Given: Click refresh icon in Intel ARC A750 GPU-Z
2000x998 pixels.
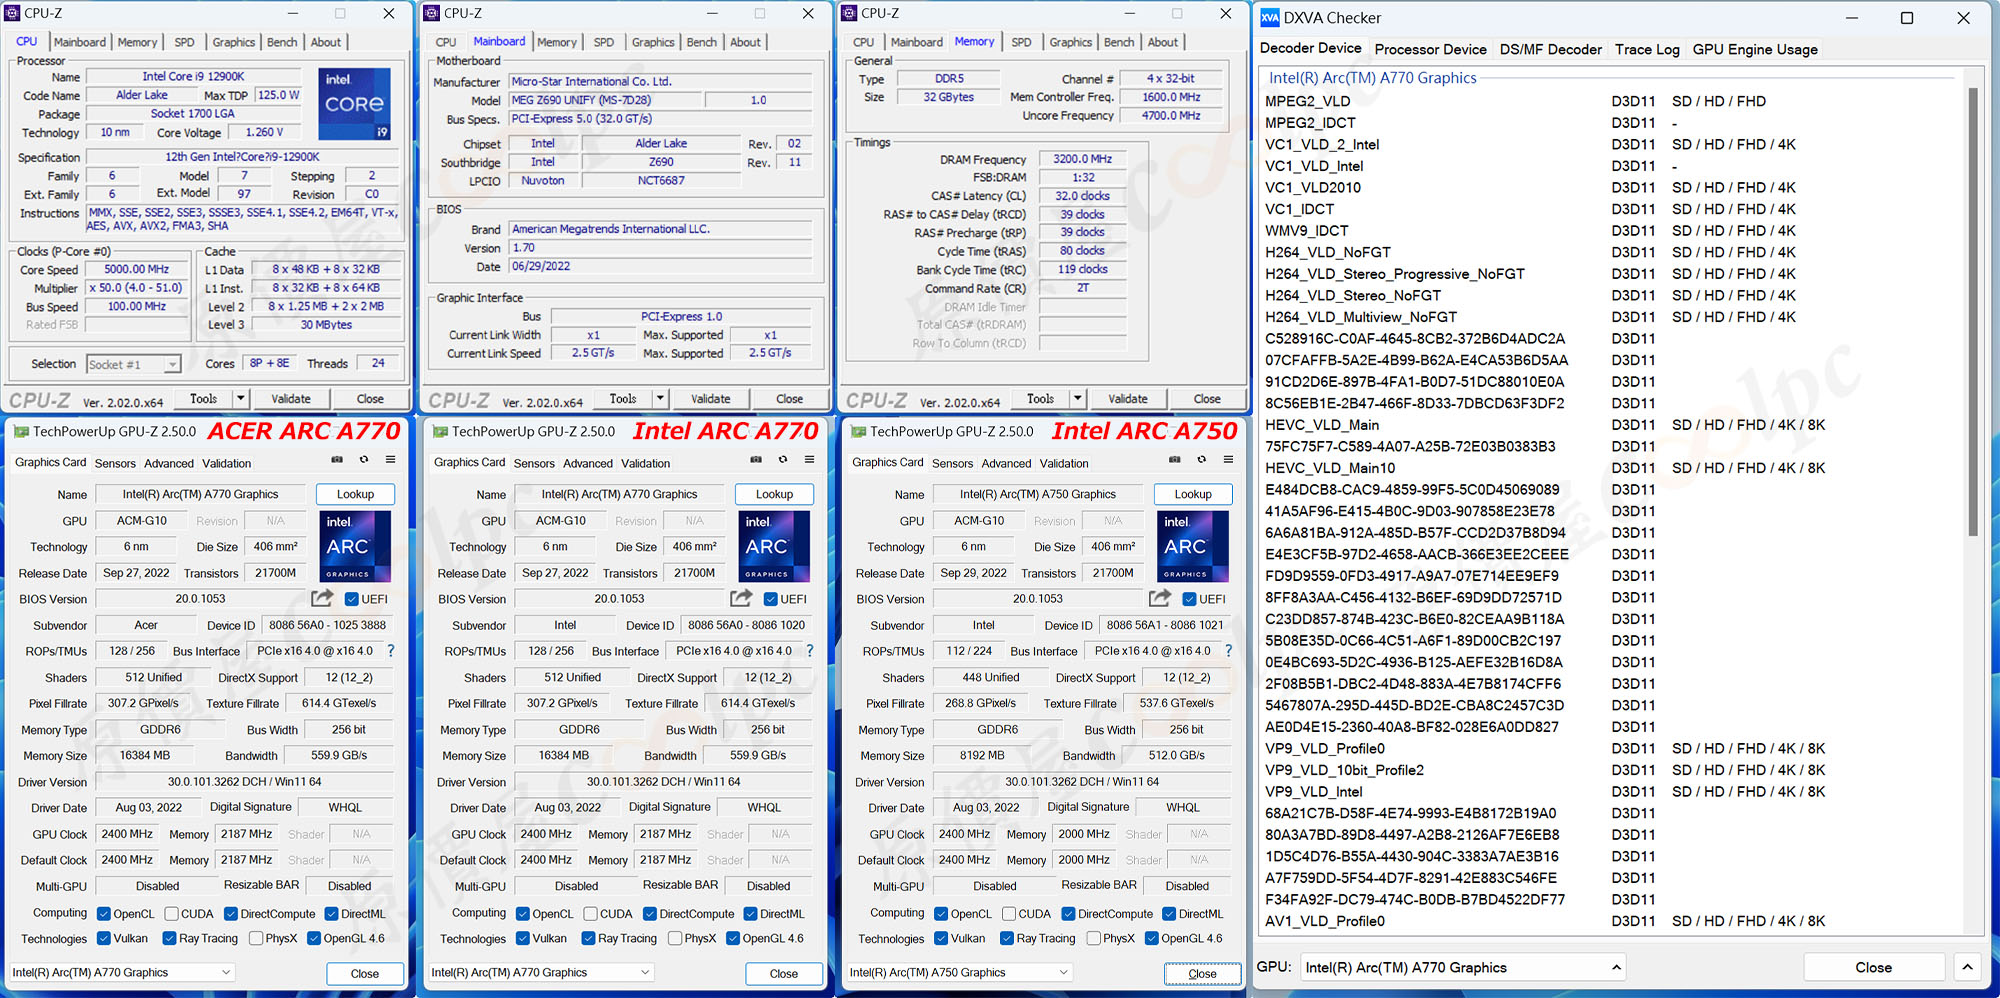Looking at the screenshot, I should pyautogui.click(x=1201, y=460).
